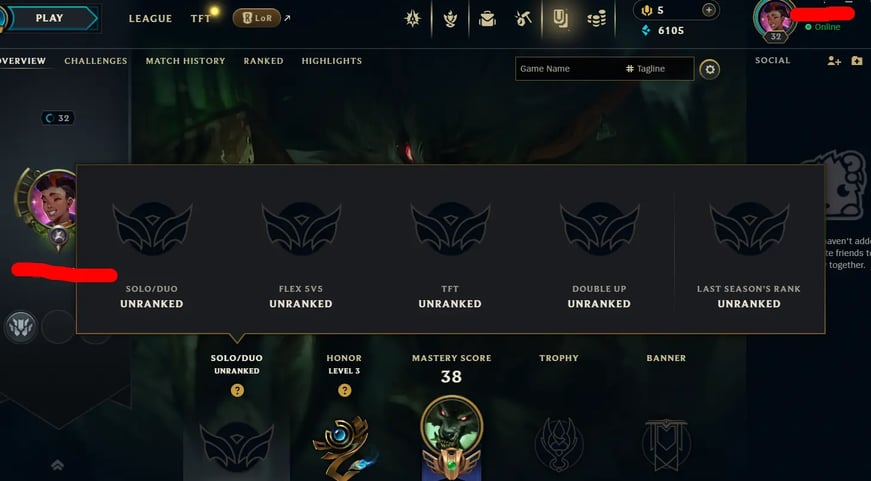Open the Collection backpack icon
The height and width of the screenshot is (481, 871).
[487, 19]
